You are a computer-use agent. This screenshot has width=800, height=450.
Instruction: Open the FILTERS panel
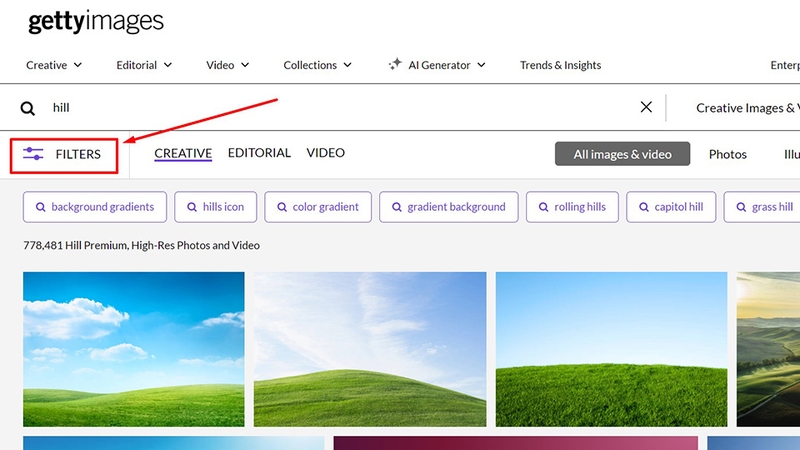pyautogui.click(x=64, y=156)
